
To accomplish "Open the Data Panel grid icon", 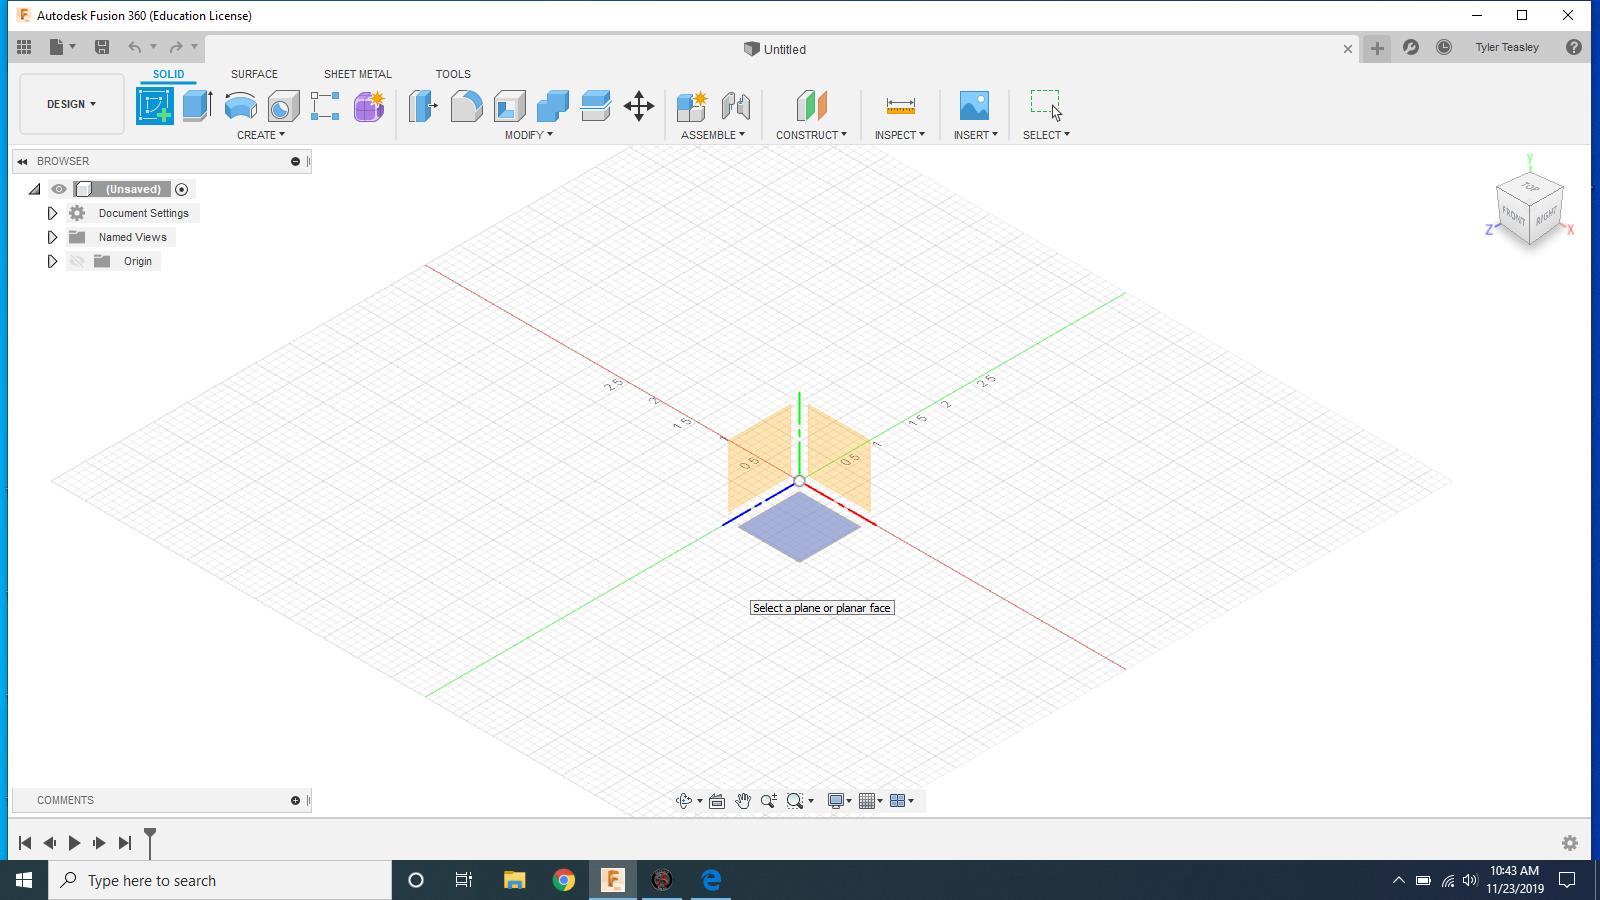I will [x=24, y=47].
